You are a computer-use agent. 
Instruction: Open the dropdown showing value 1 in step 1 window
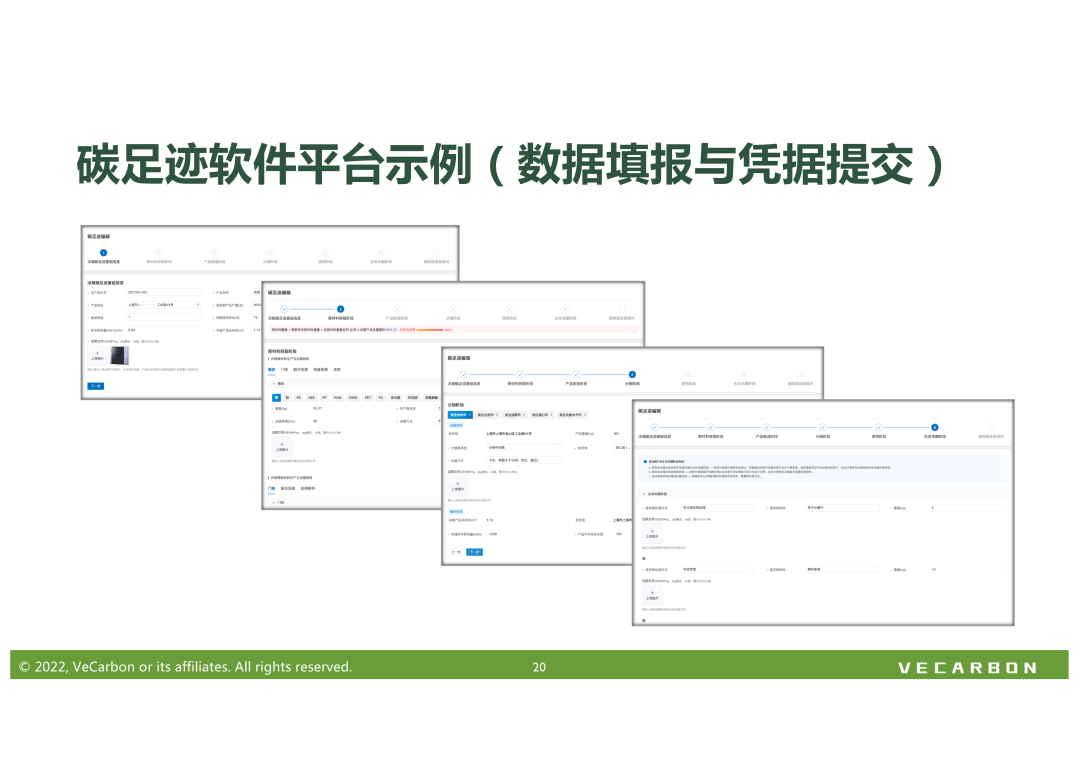(164, 317)
